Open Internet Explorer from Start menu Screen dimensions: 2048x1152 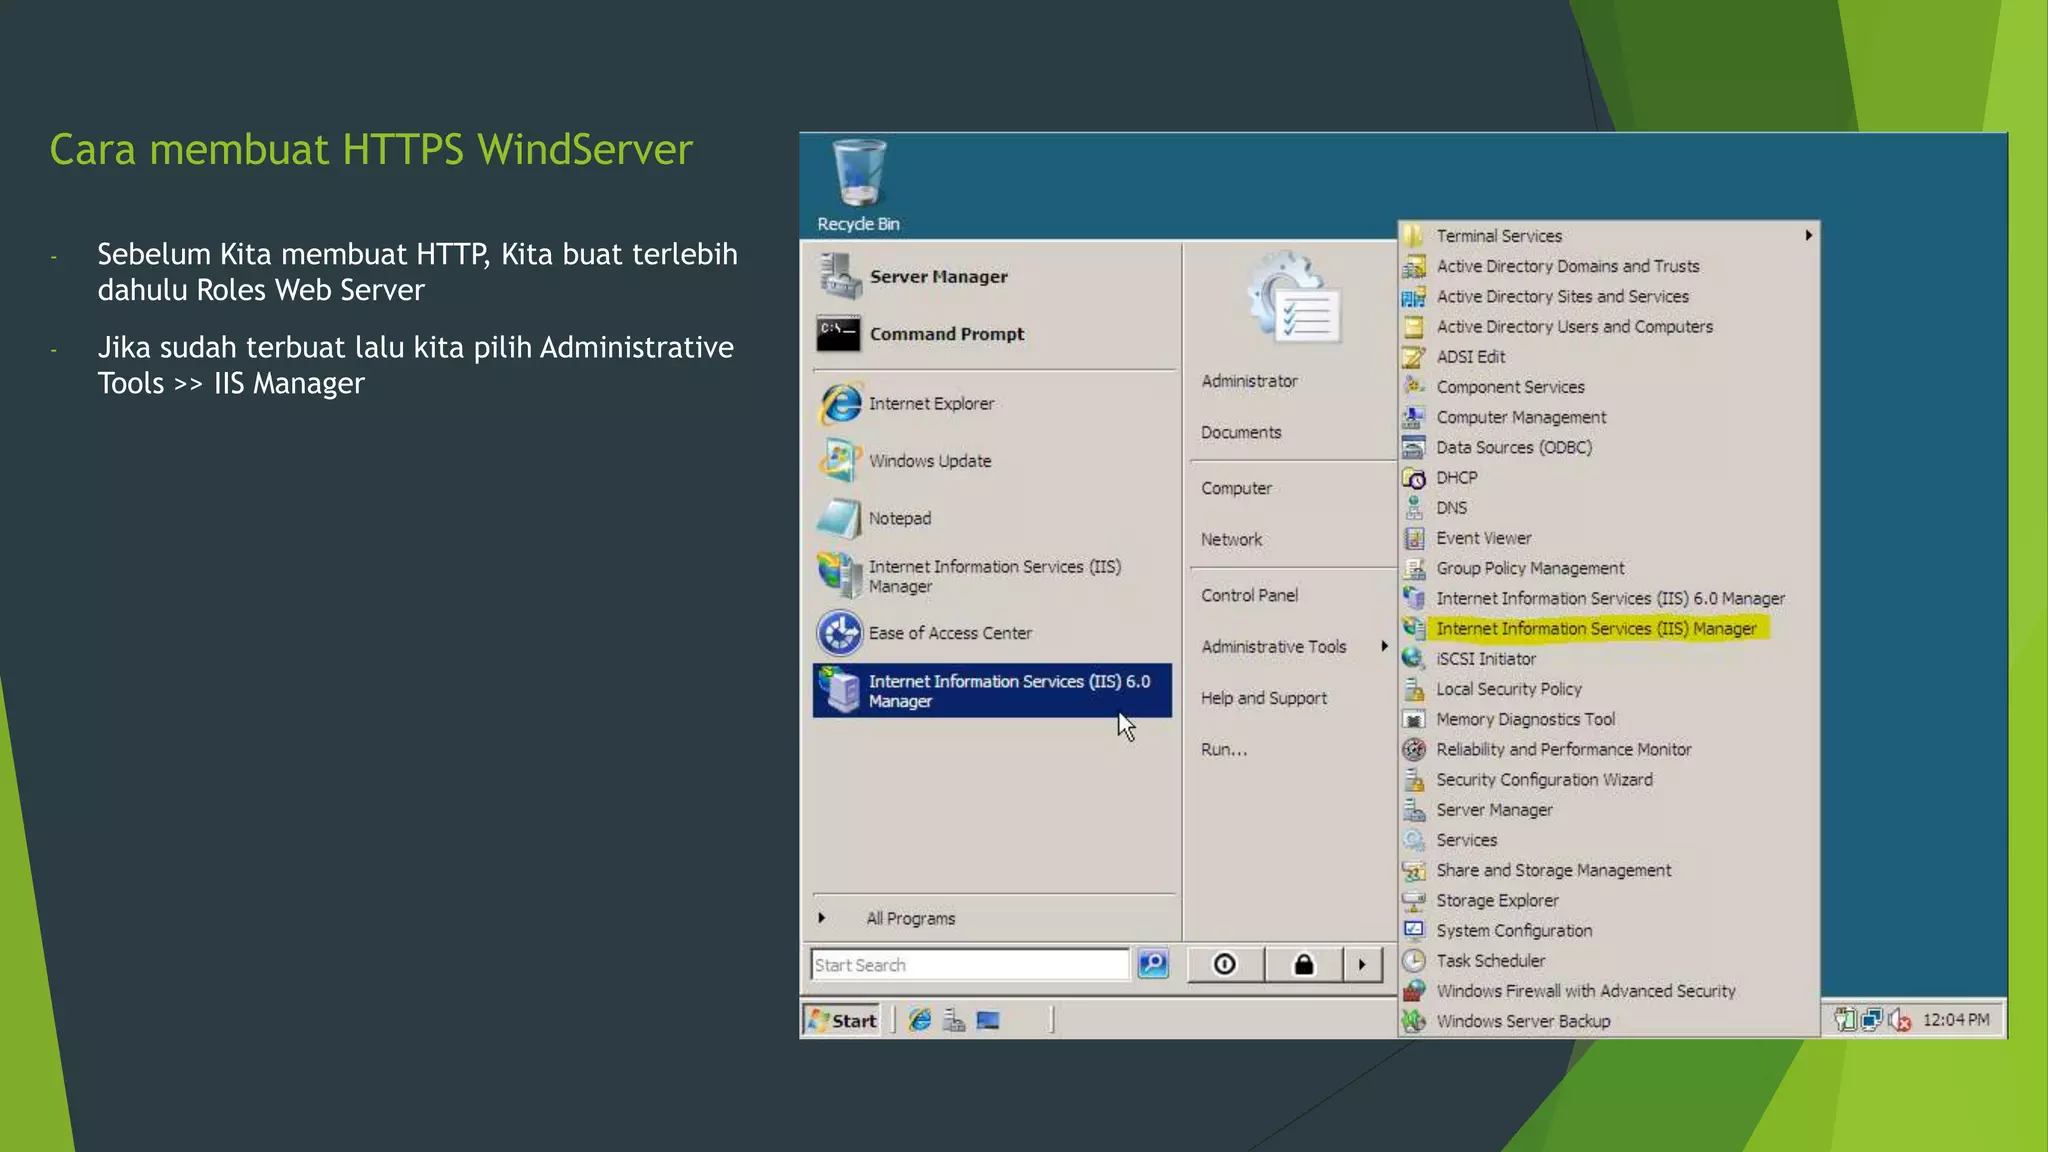point(931,404)
